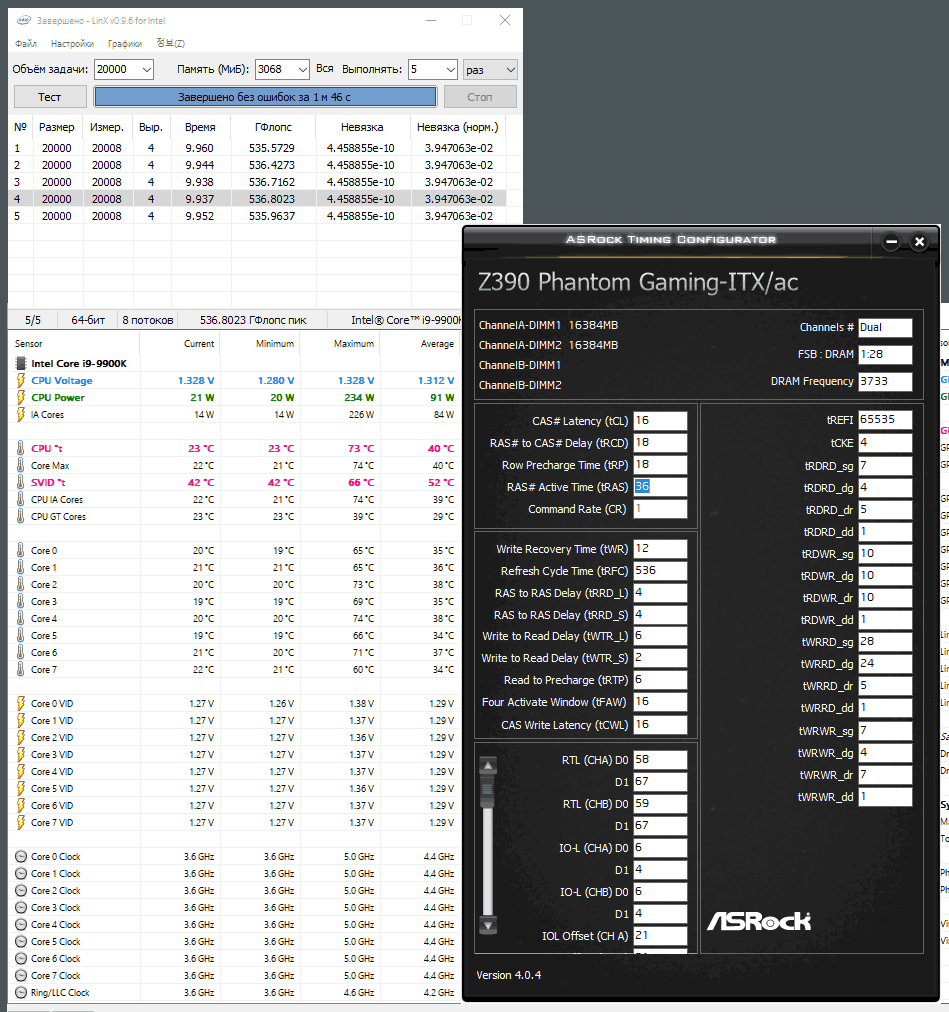949x1012 pixels.
Task: Open the Файл menu
Action: coord(26,43)
